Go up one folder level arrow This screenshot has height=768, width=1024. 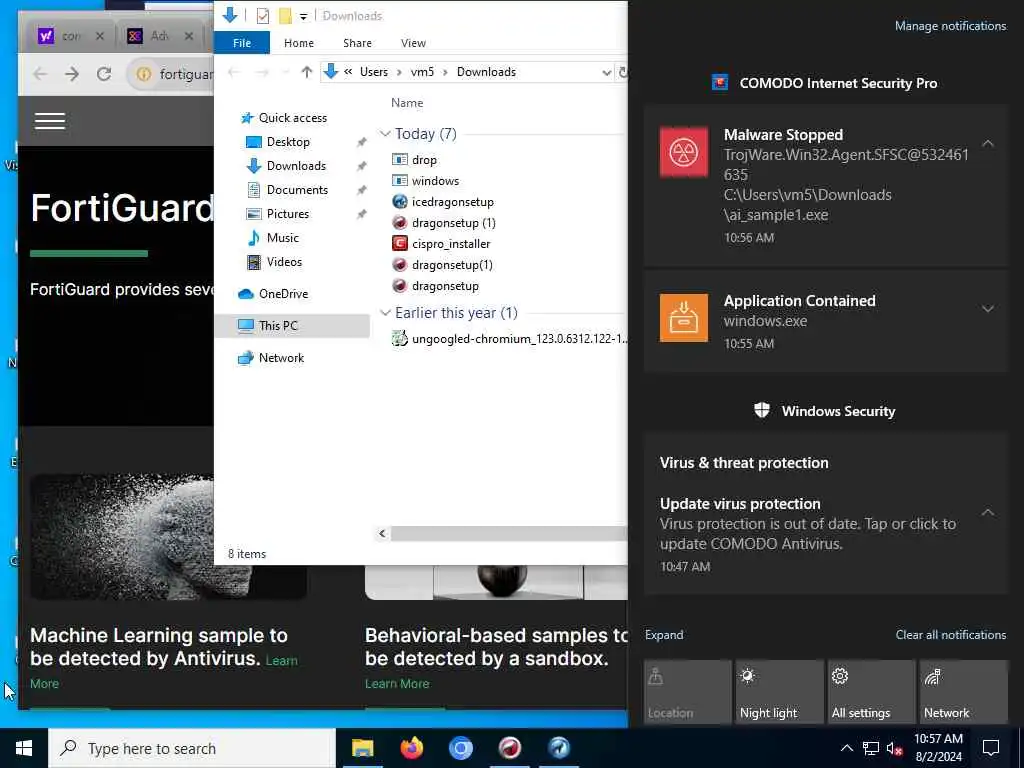click(306, 72)
